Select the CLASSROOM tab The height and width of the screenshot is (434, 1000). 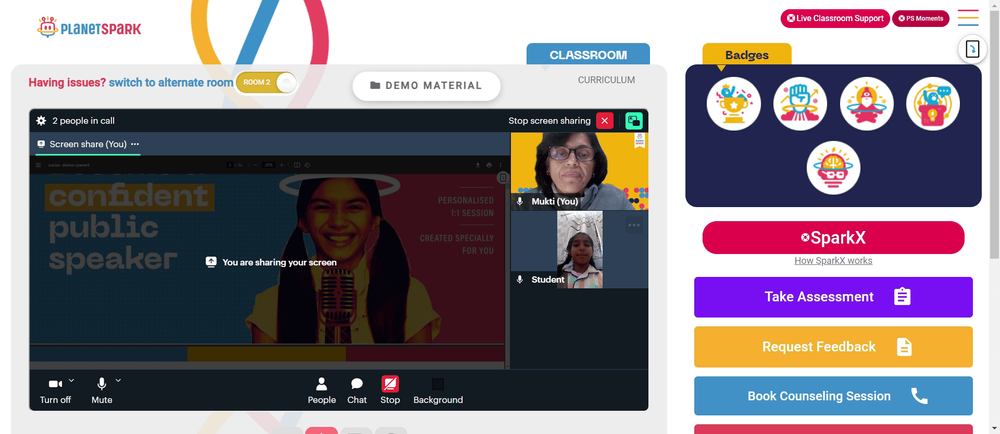[x=588, y=55]
